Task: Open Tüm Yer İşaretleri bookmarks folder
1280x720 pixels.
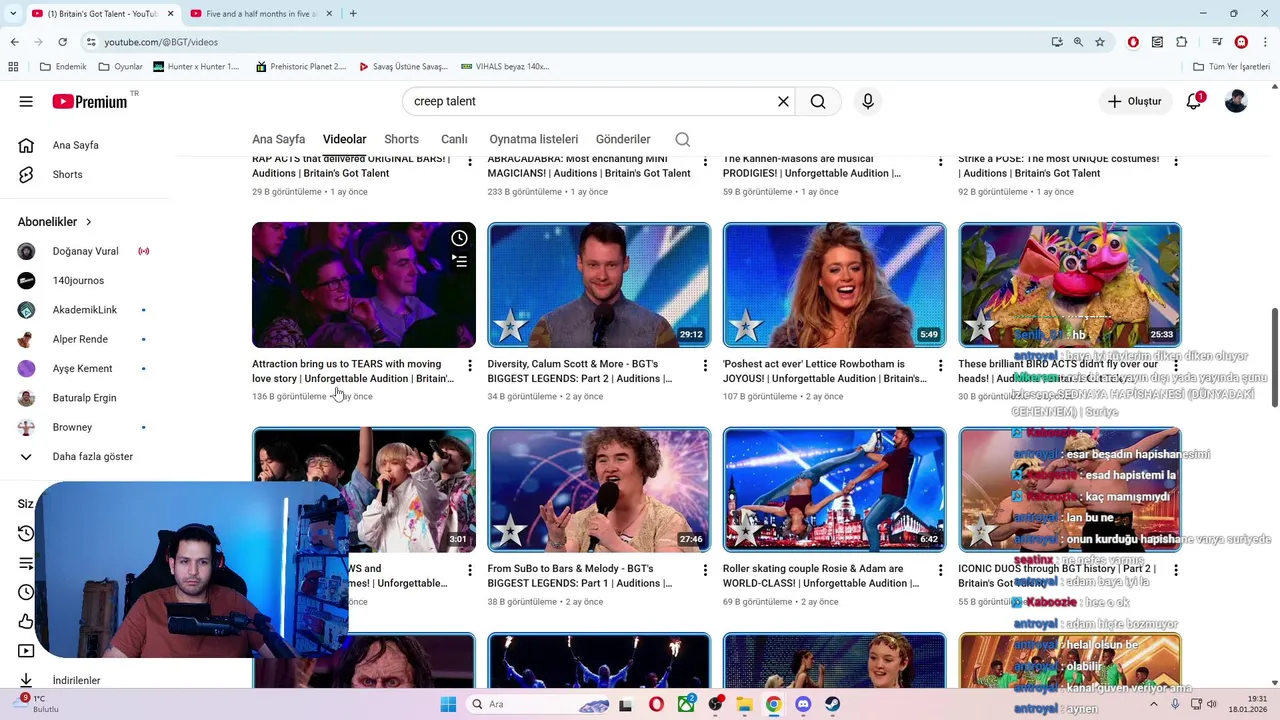Action: (x=1232, y=67)
